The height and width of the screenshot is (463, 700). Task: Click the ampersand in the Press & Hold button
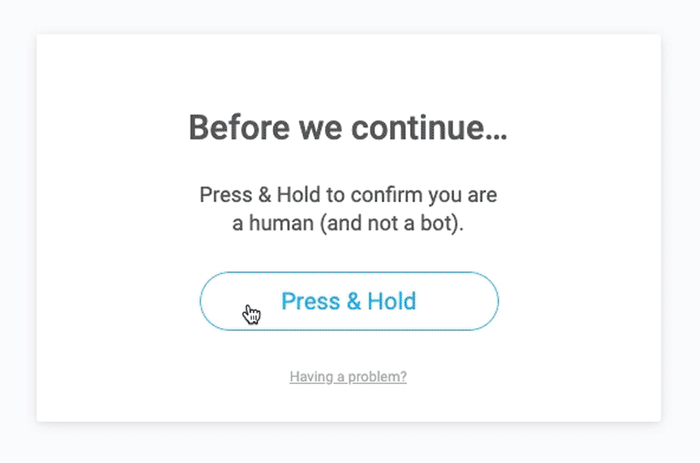click(x=354, y=301)
